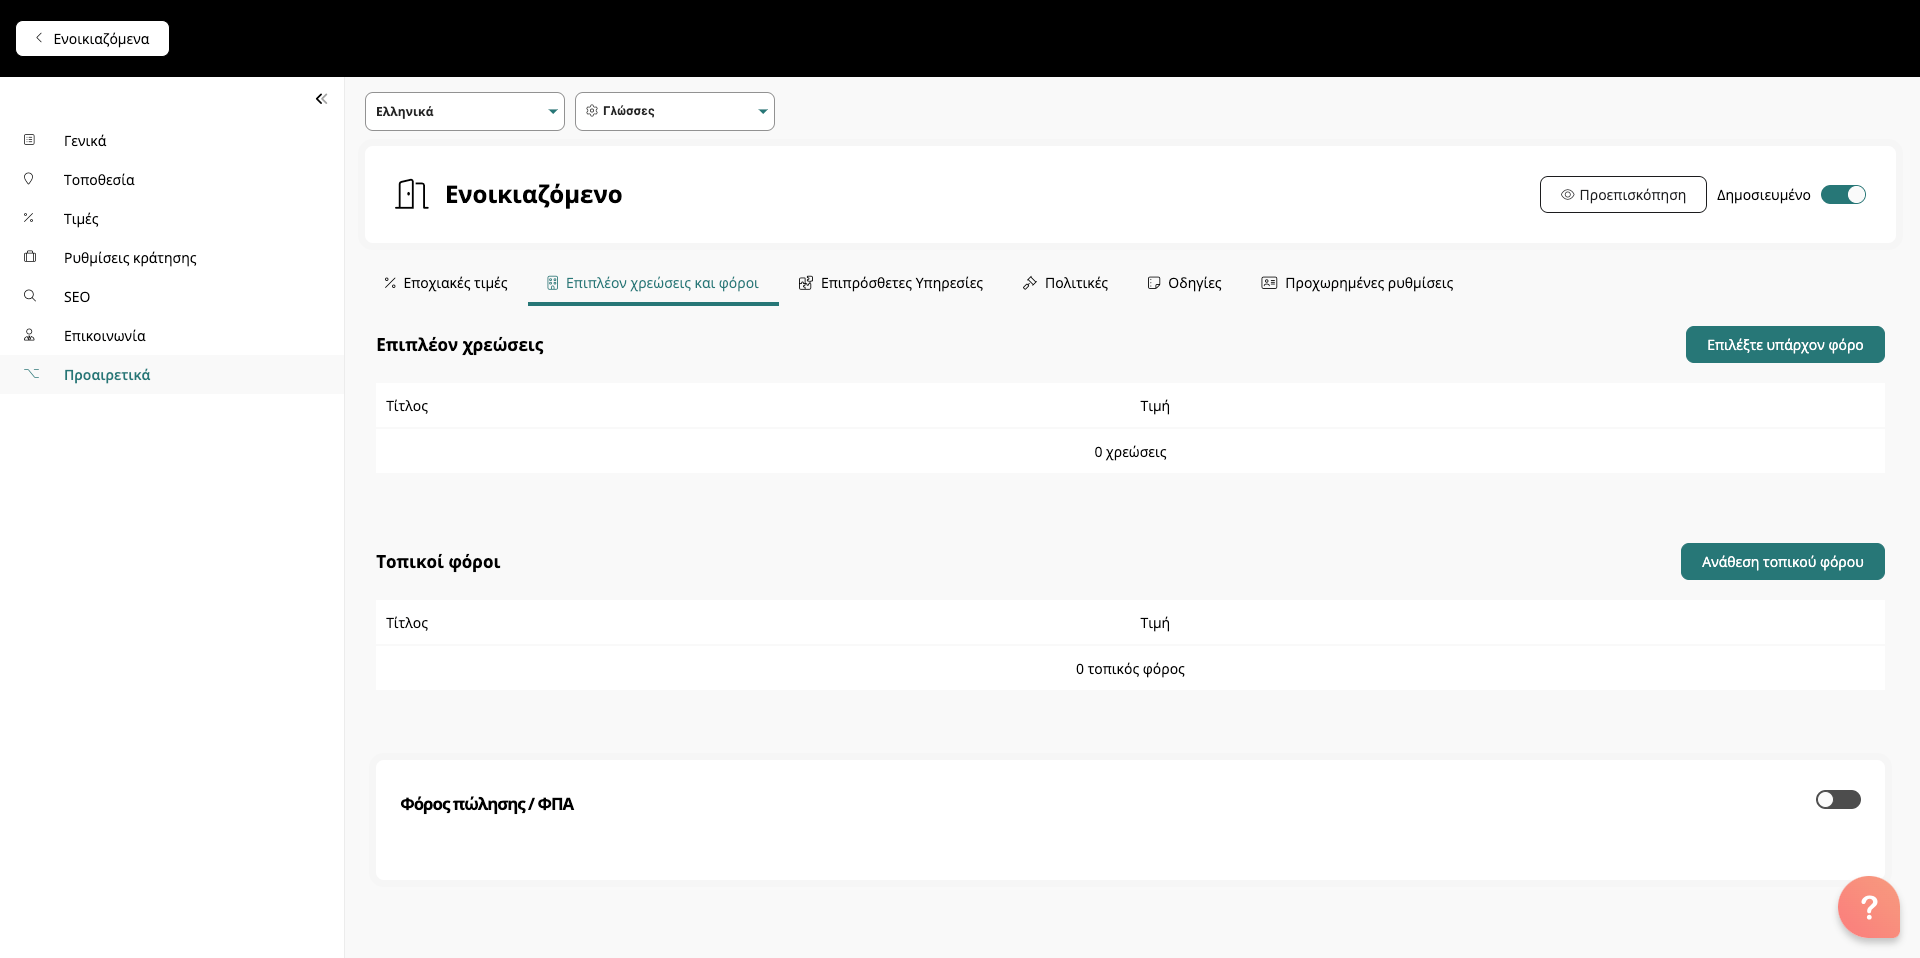This screenshot has width=1920, height=958.
Task: Click the Τοποθεσία location pin icon
Action: (x=29, y=179)
